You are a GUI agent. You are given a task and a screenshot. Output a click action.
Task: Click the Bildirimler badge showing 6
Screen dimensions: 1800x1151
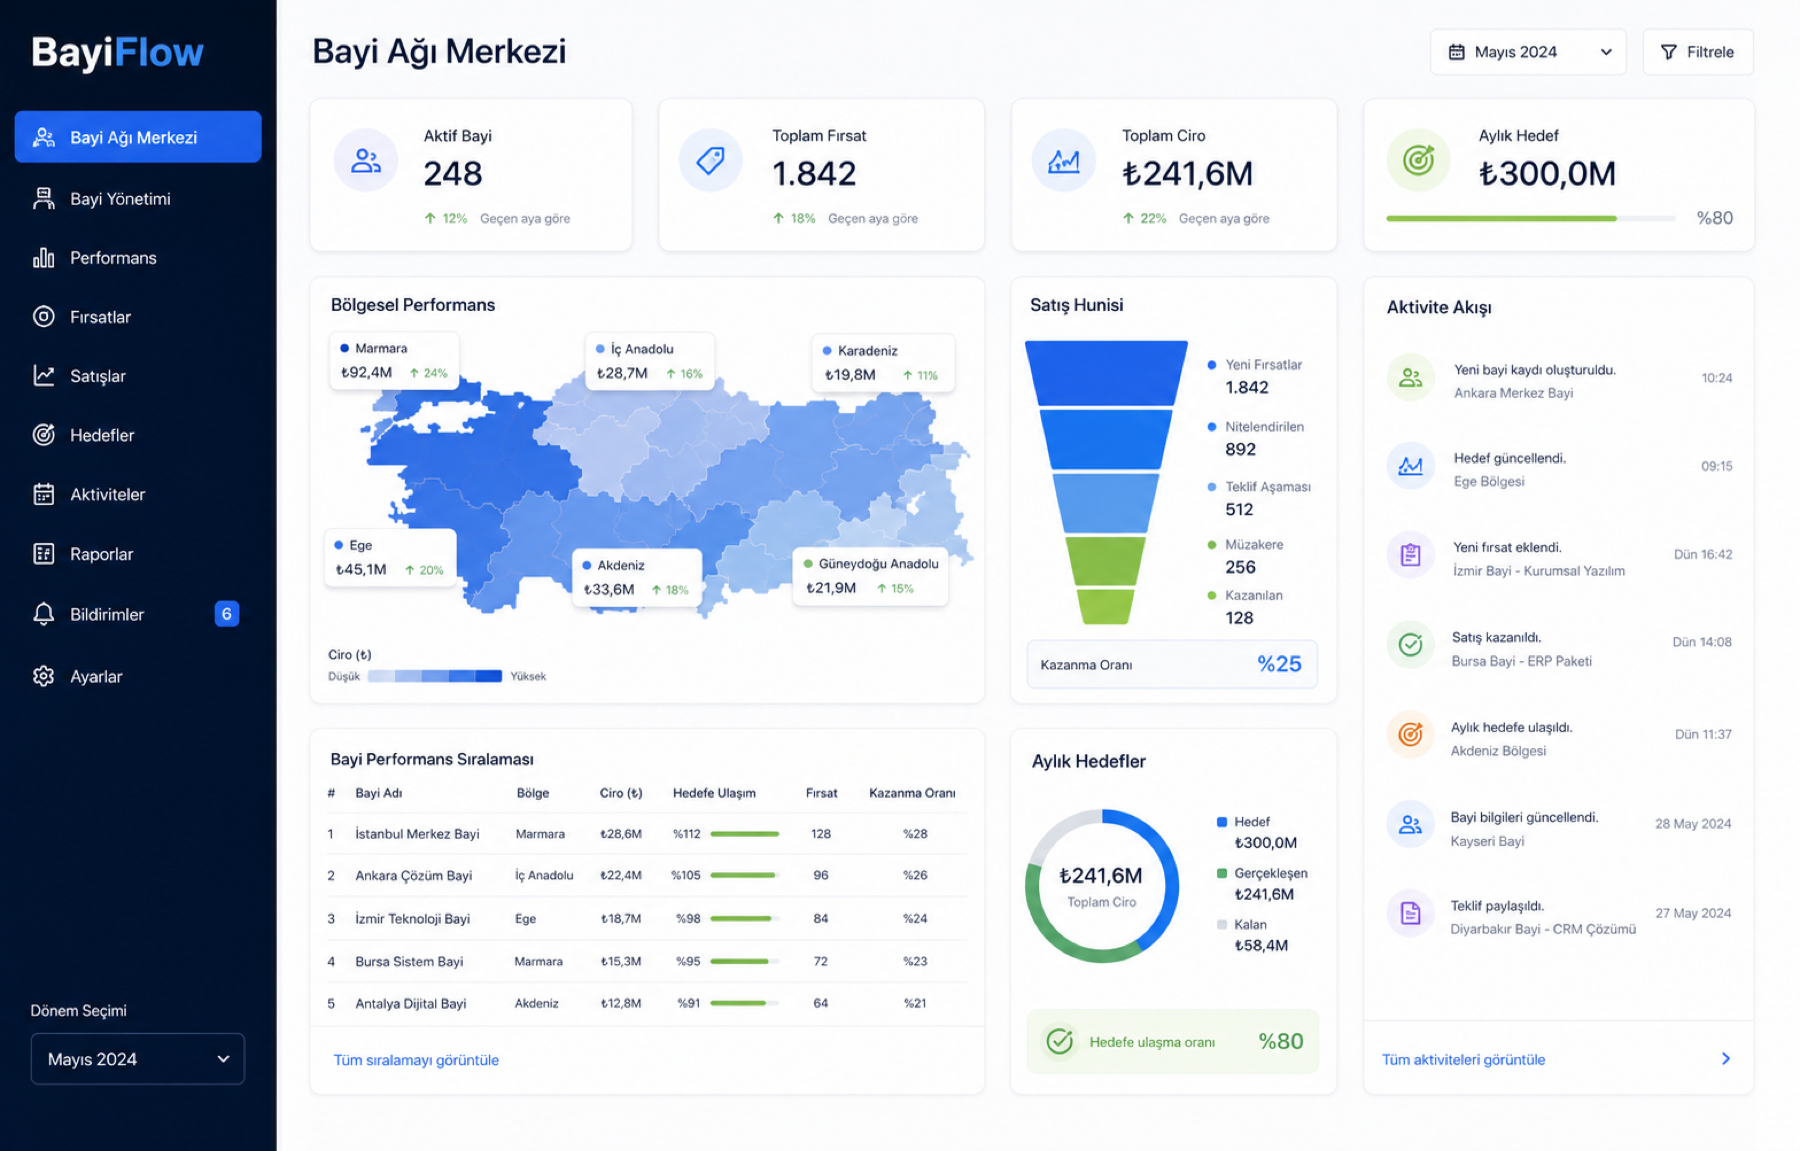(227, 614)
